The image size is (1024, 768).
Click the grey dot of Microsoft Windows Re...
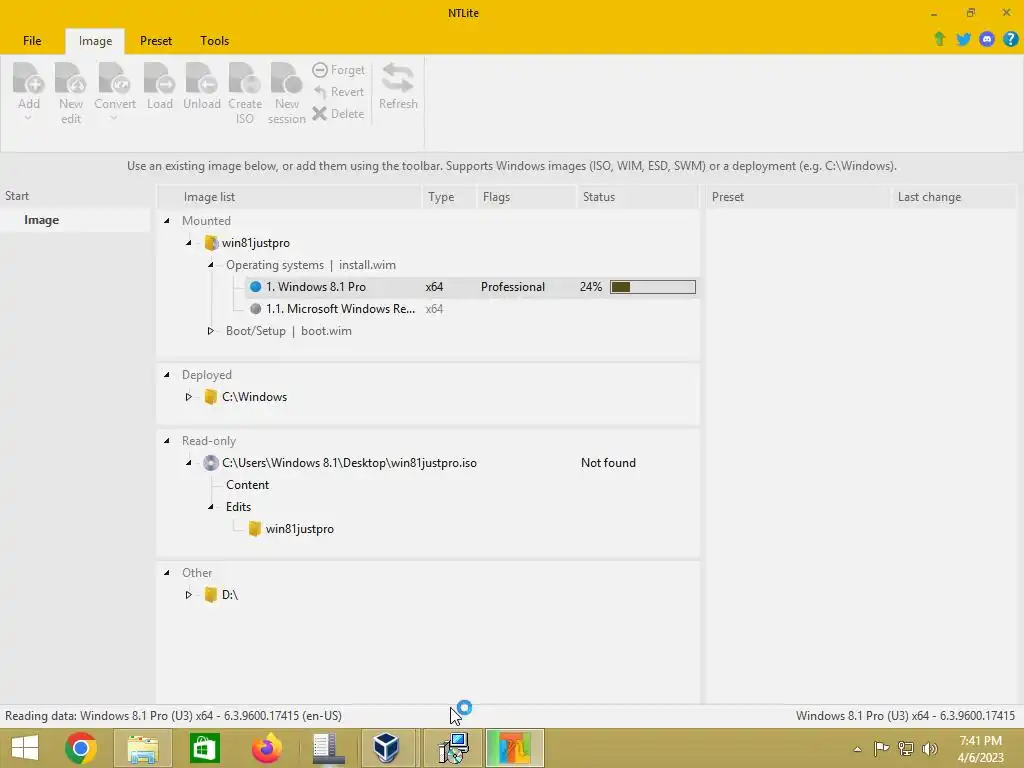(x=255, y=309)
